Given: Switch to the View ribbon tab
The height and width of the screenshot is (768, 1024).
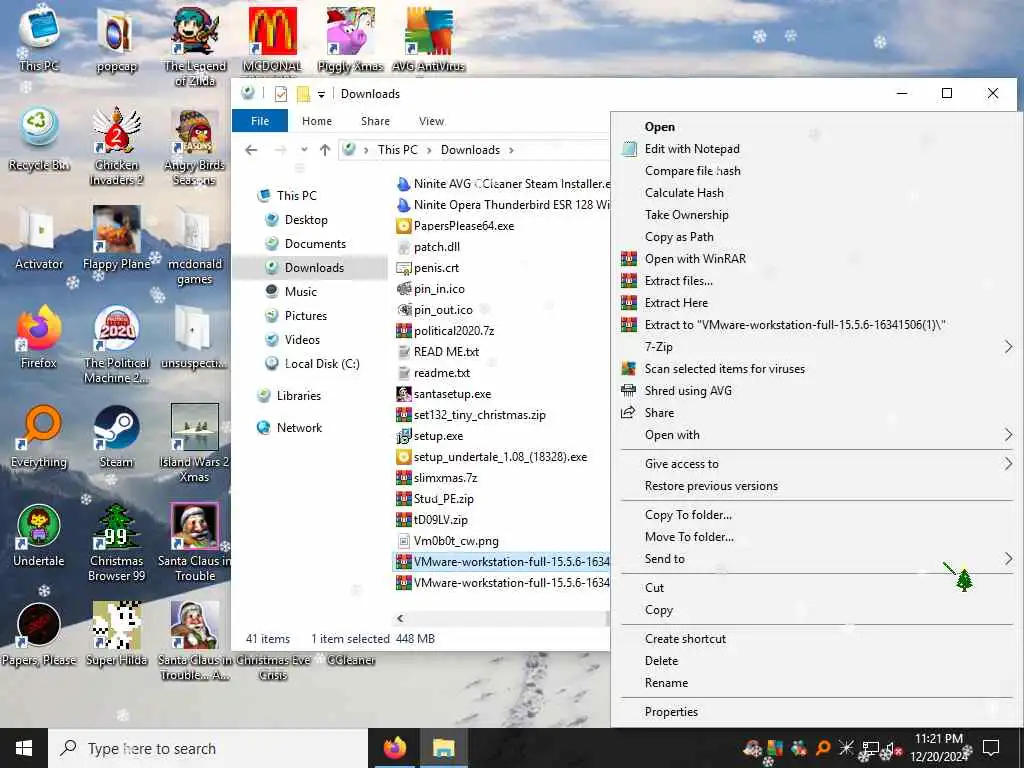Looking at the screenshot, I should pyautogui.click(x=431, y=121).
